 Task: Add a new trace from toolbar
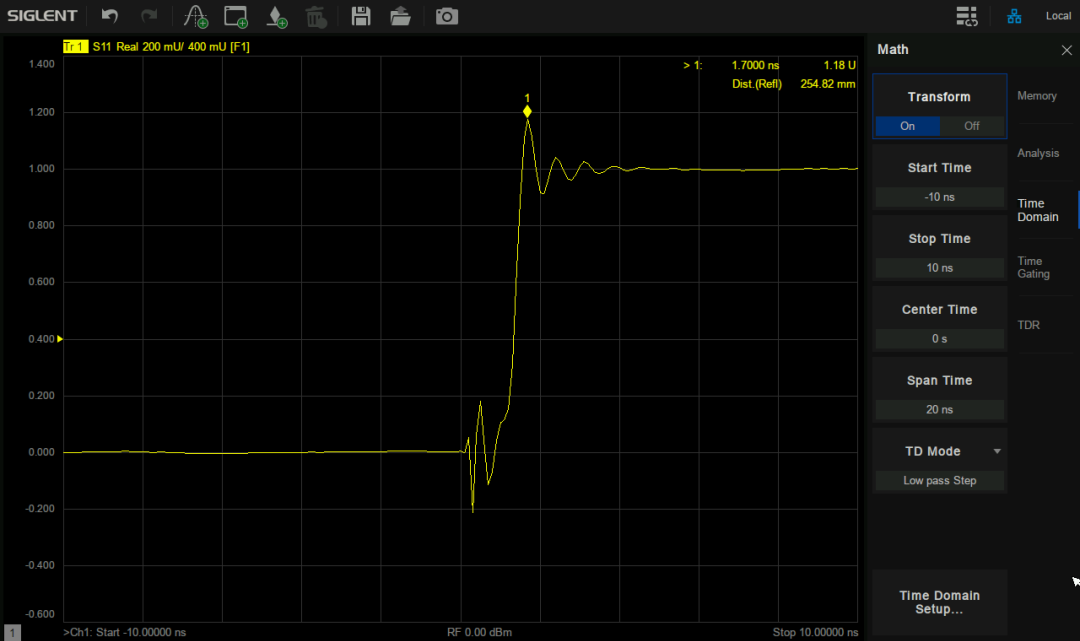196,16
